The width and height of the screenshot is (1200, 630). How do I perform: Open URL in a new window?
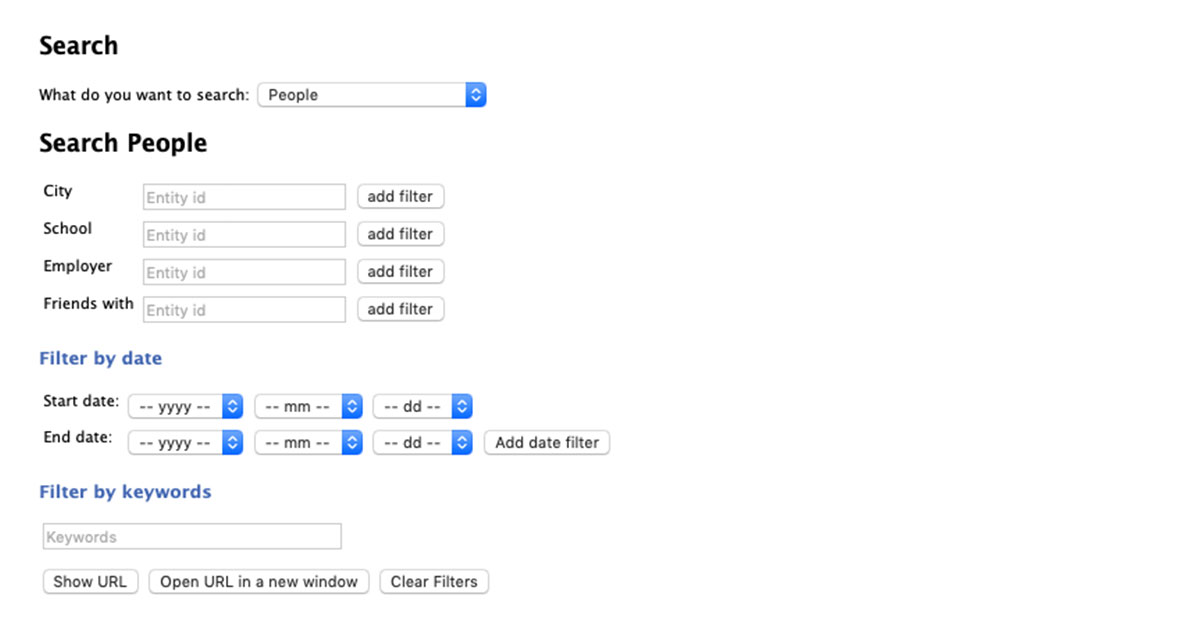[x=259, y=582]
